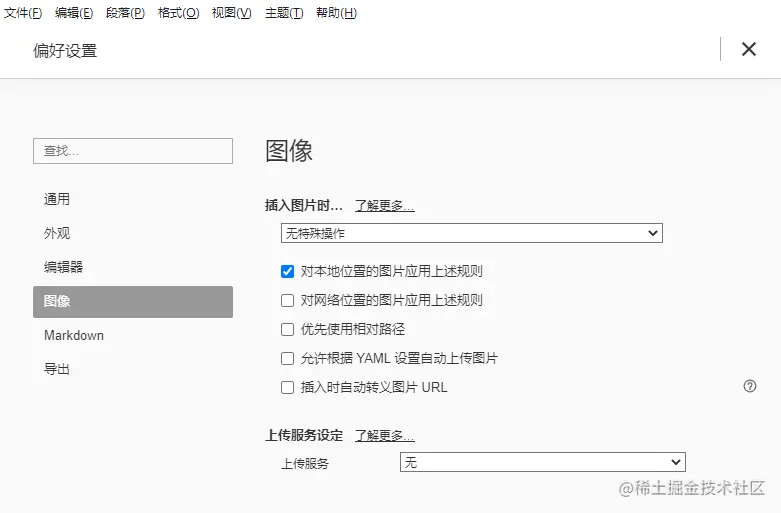Image resolution: width=781 pixels, height=513 pixels.
Task: Select the 导出 settings category
Action: coord(133,369)
